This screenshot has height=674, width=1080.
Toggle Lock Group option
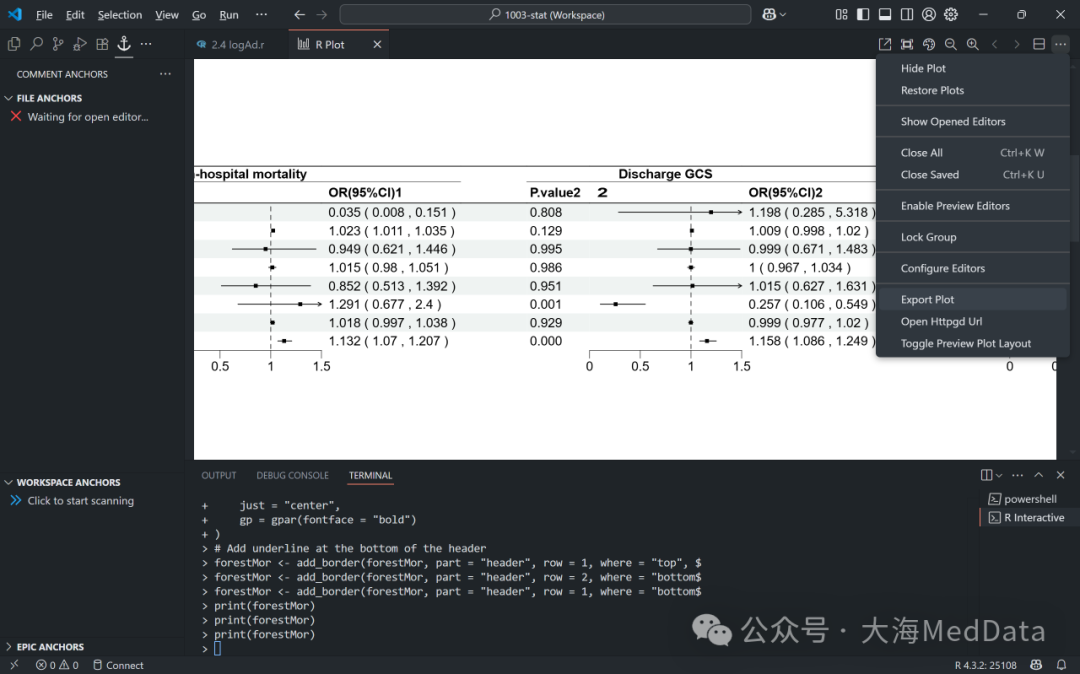(973, 237)
